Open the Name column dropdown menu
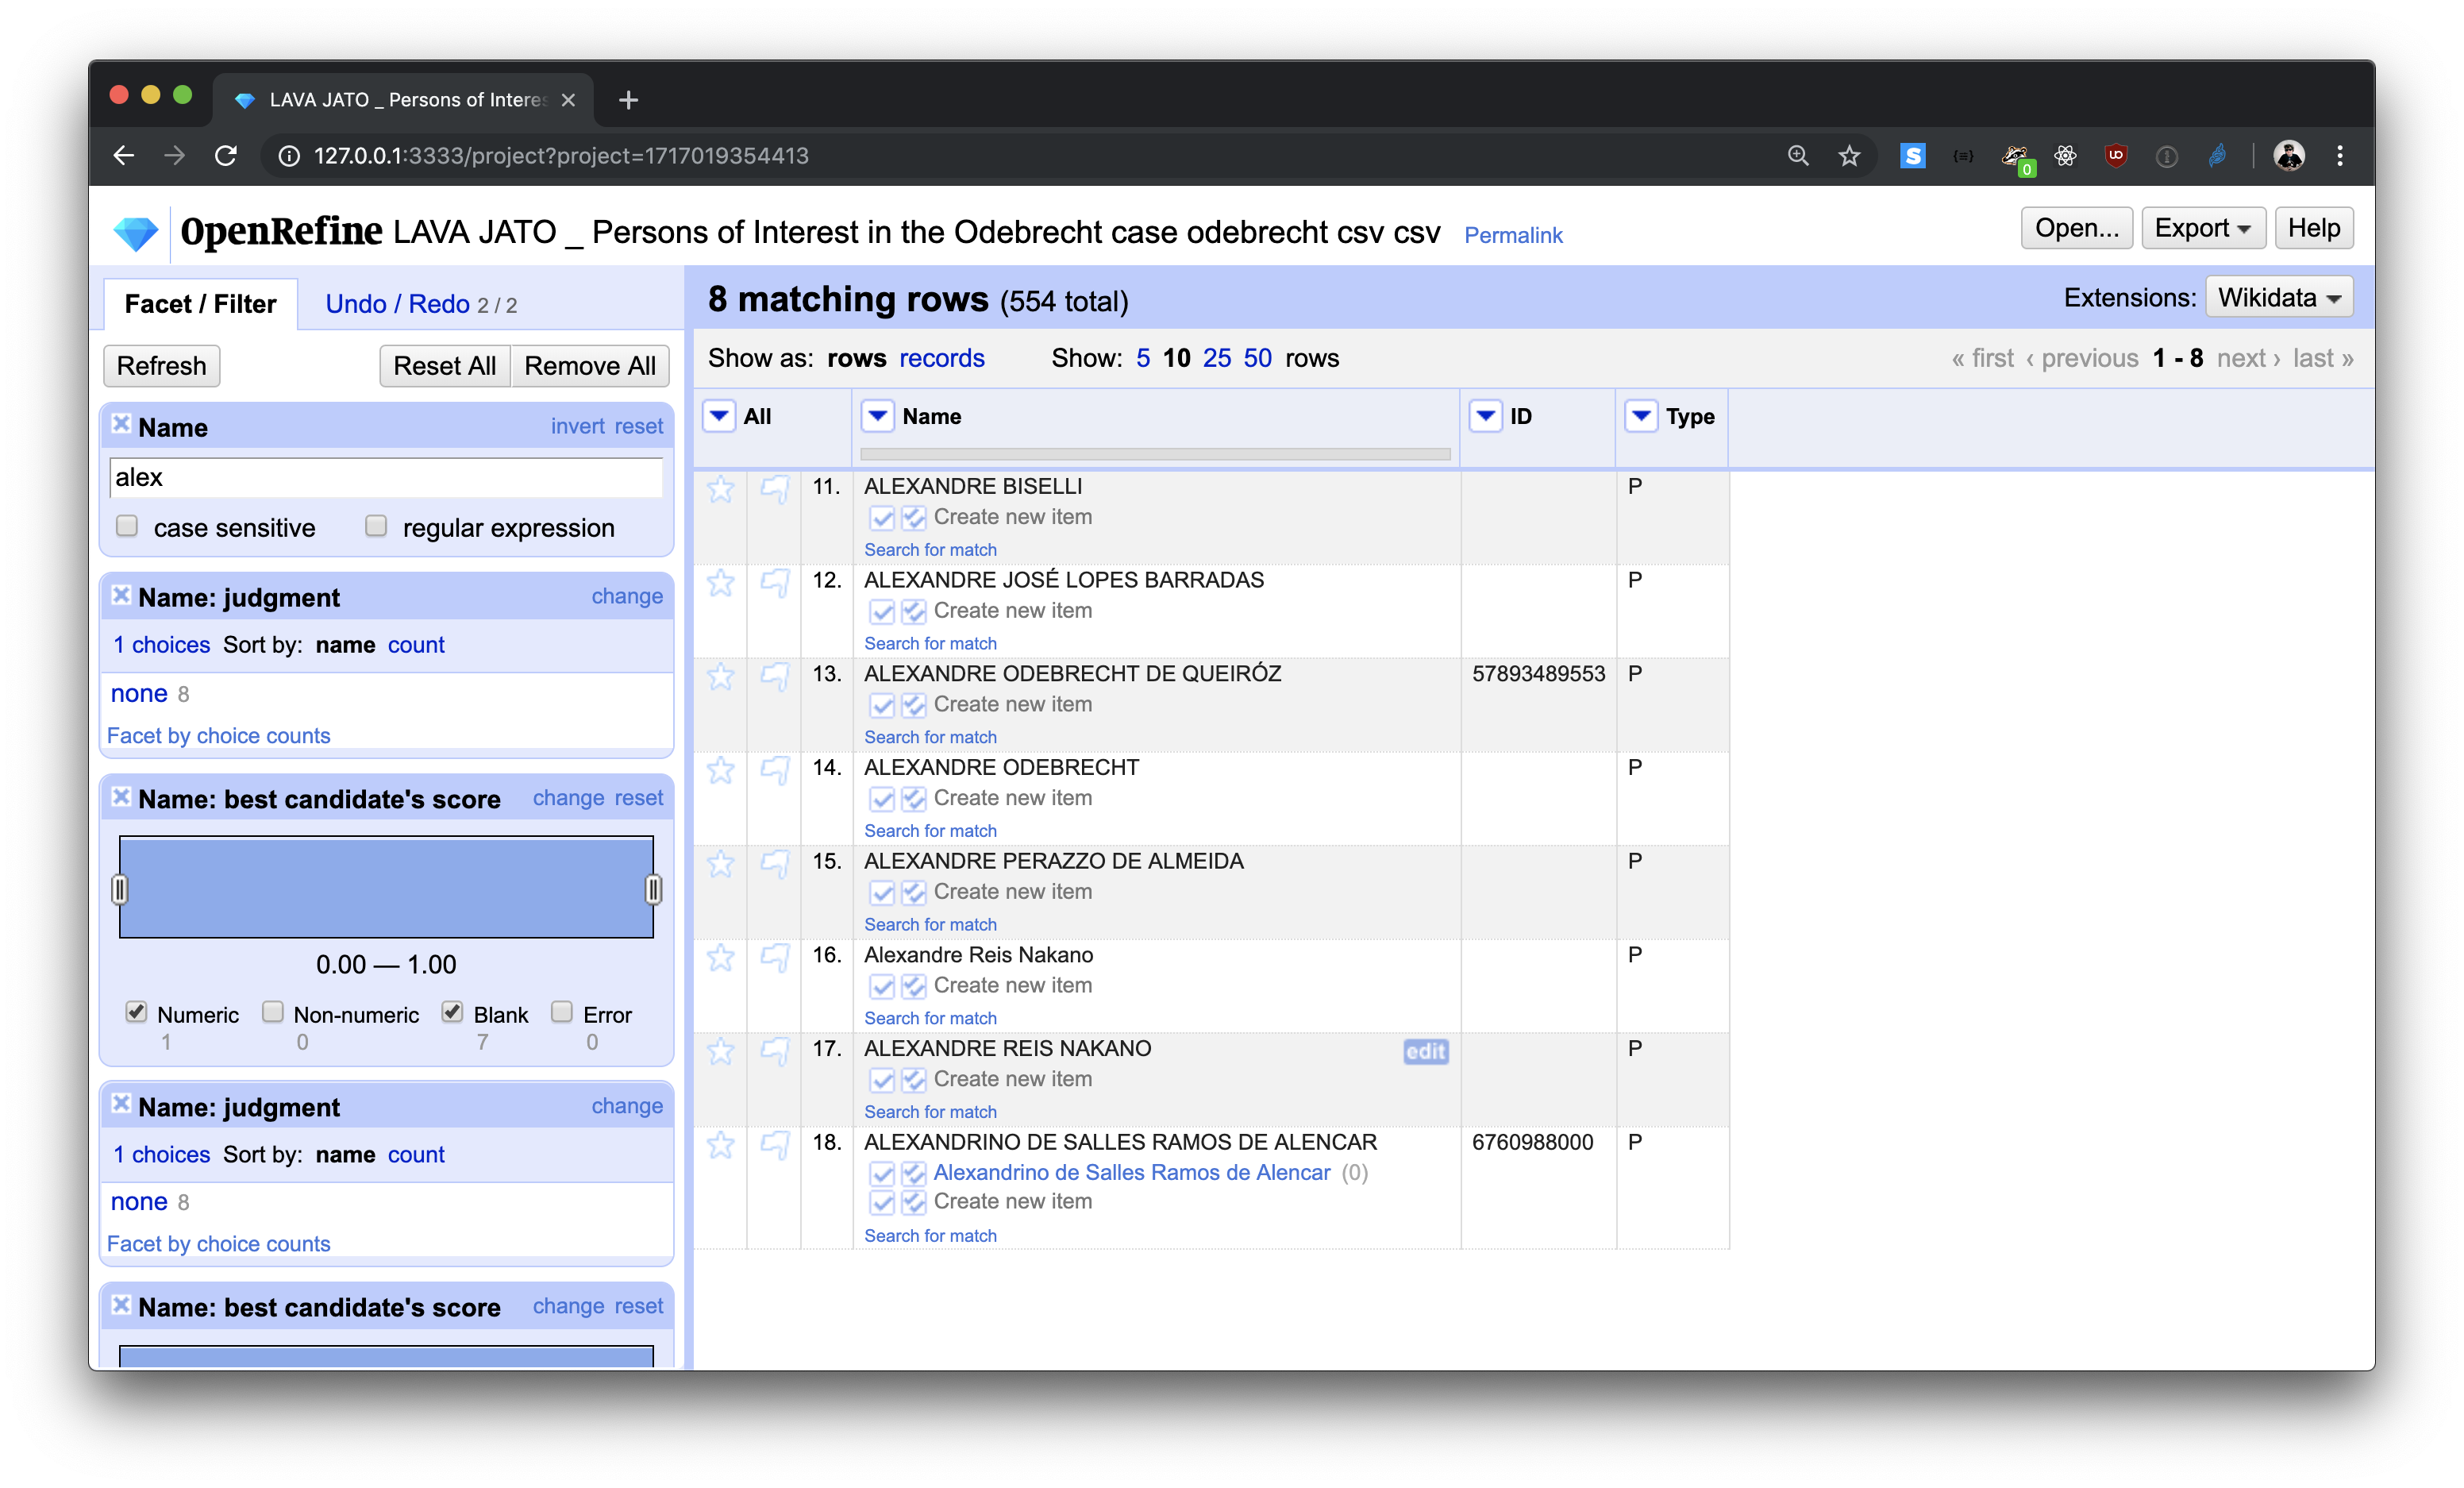Screen dimensions: 2464x1488 [878, 416]
